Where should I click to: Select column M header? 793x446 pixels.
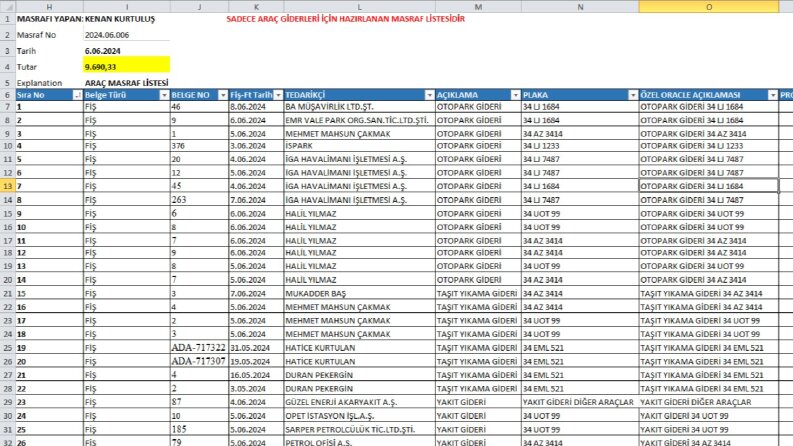[x=478, y=7]
